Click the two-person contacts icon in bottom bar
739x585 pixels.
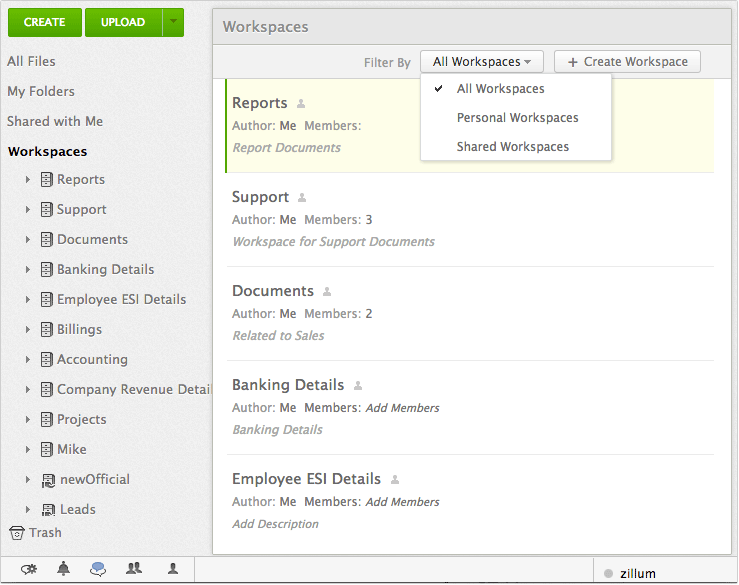[134, 569]
